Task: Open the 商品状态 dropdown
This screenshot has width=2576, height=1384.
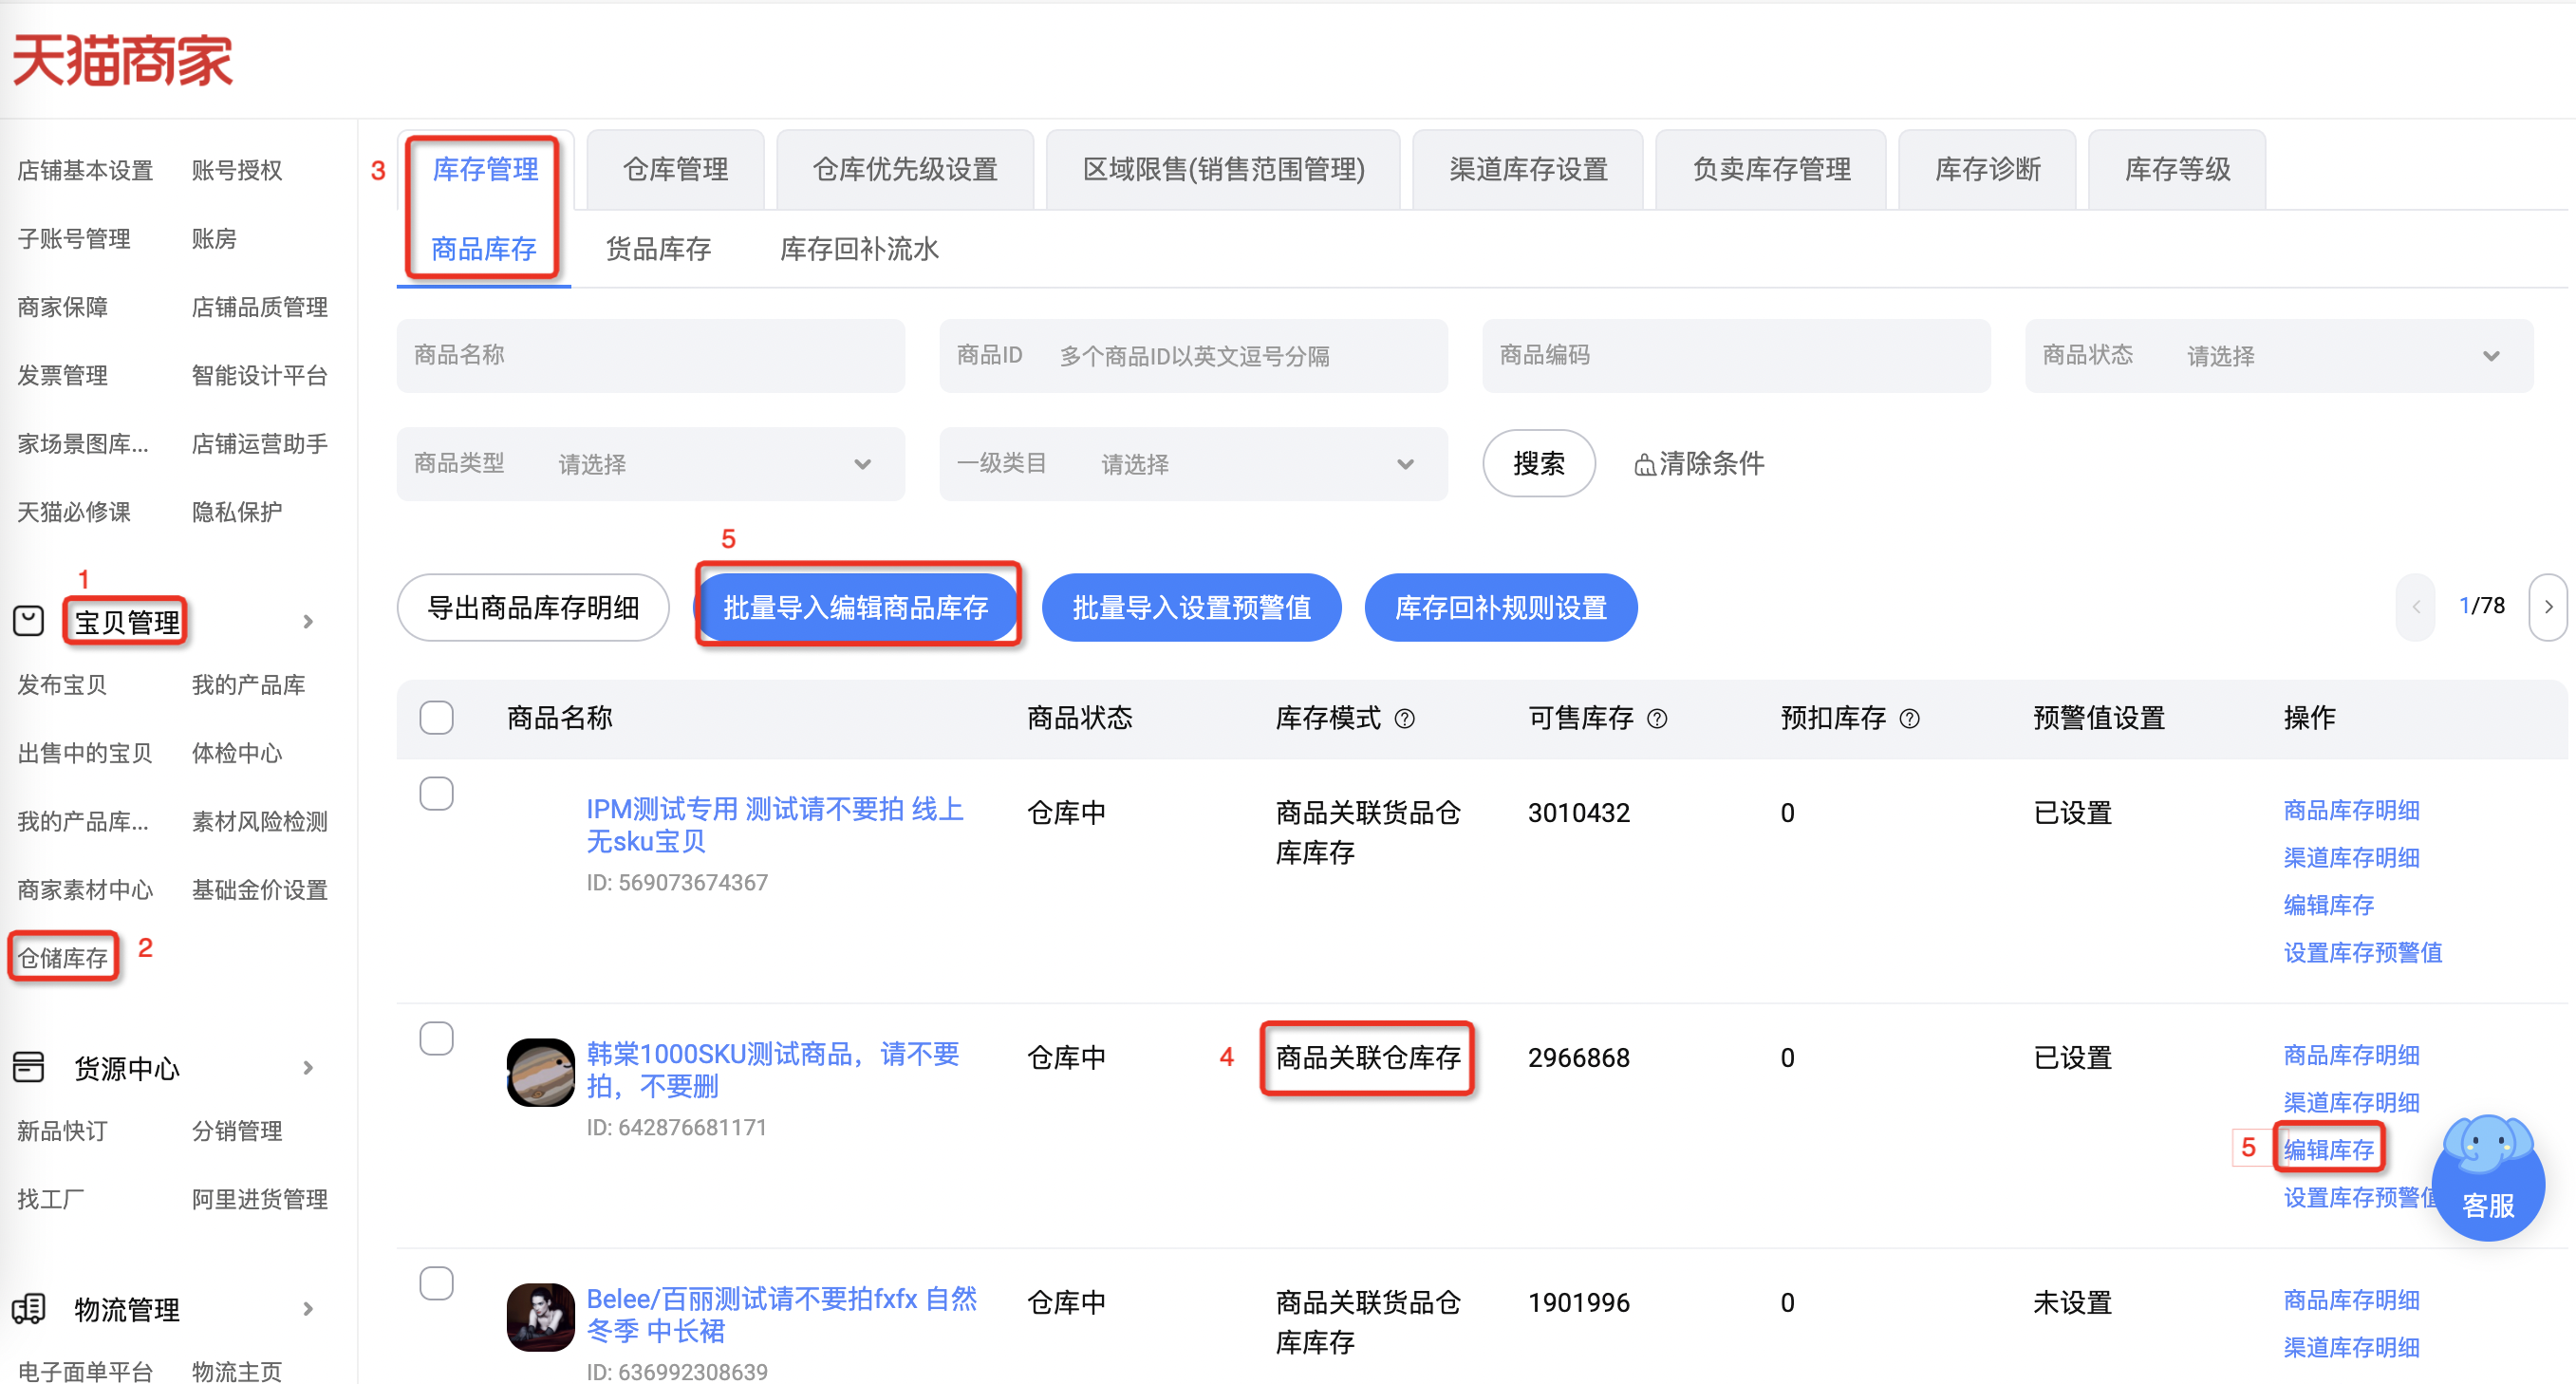Action: coord(2279,356)
